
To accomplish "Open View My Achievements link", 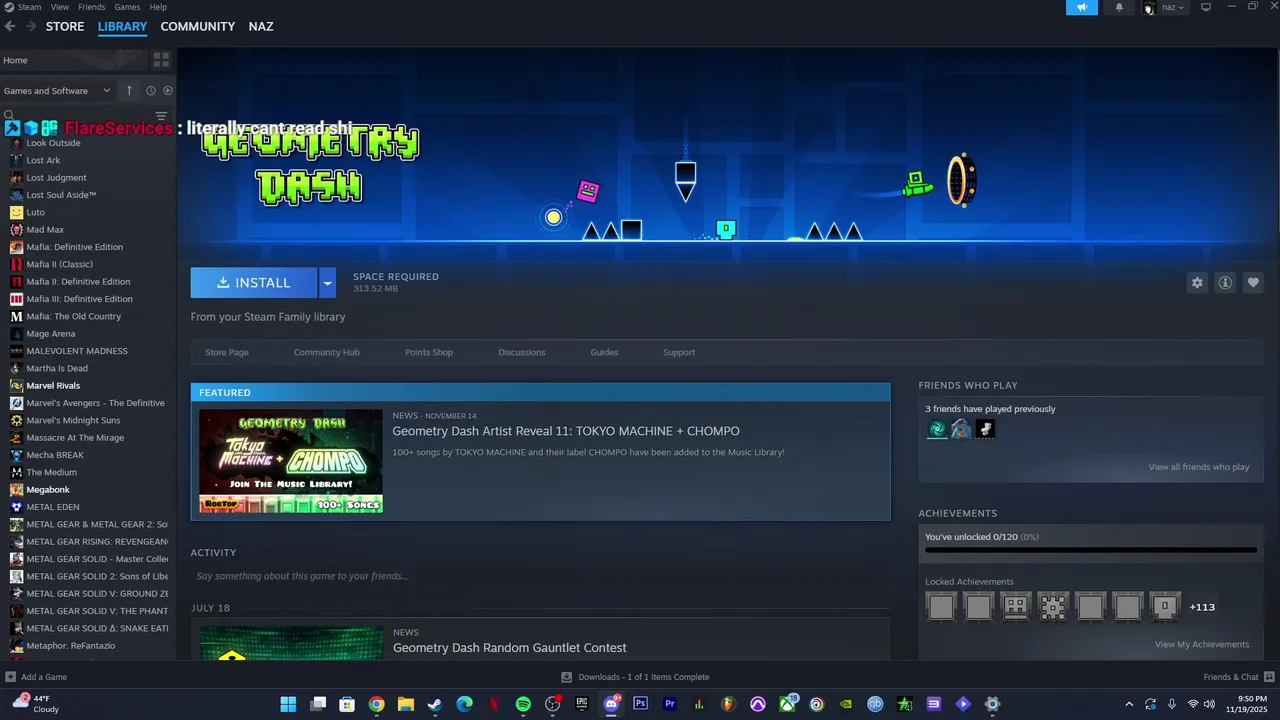I will pos(1202,644).
